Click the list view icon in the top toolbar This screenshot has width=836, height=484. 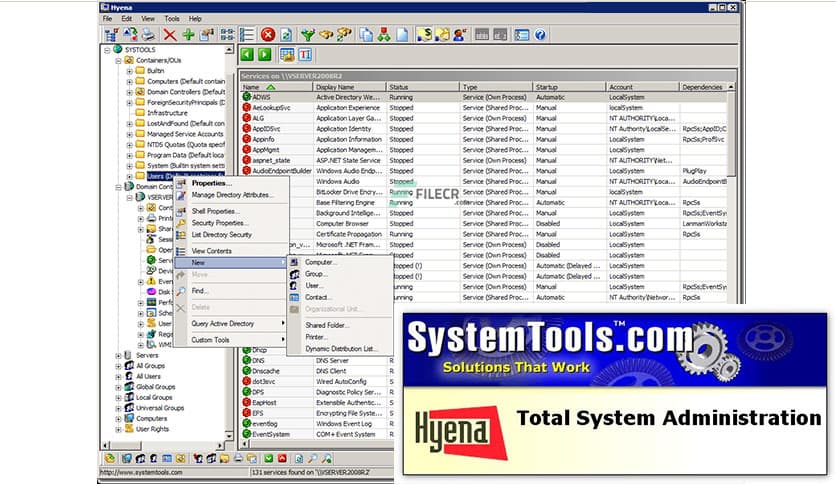(x=247, y=35)
